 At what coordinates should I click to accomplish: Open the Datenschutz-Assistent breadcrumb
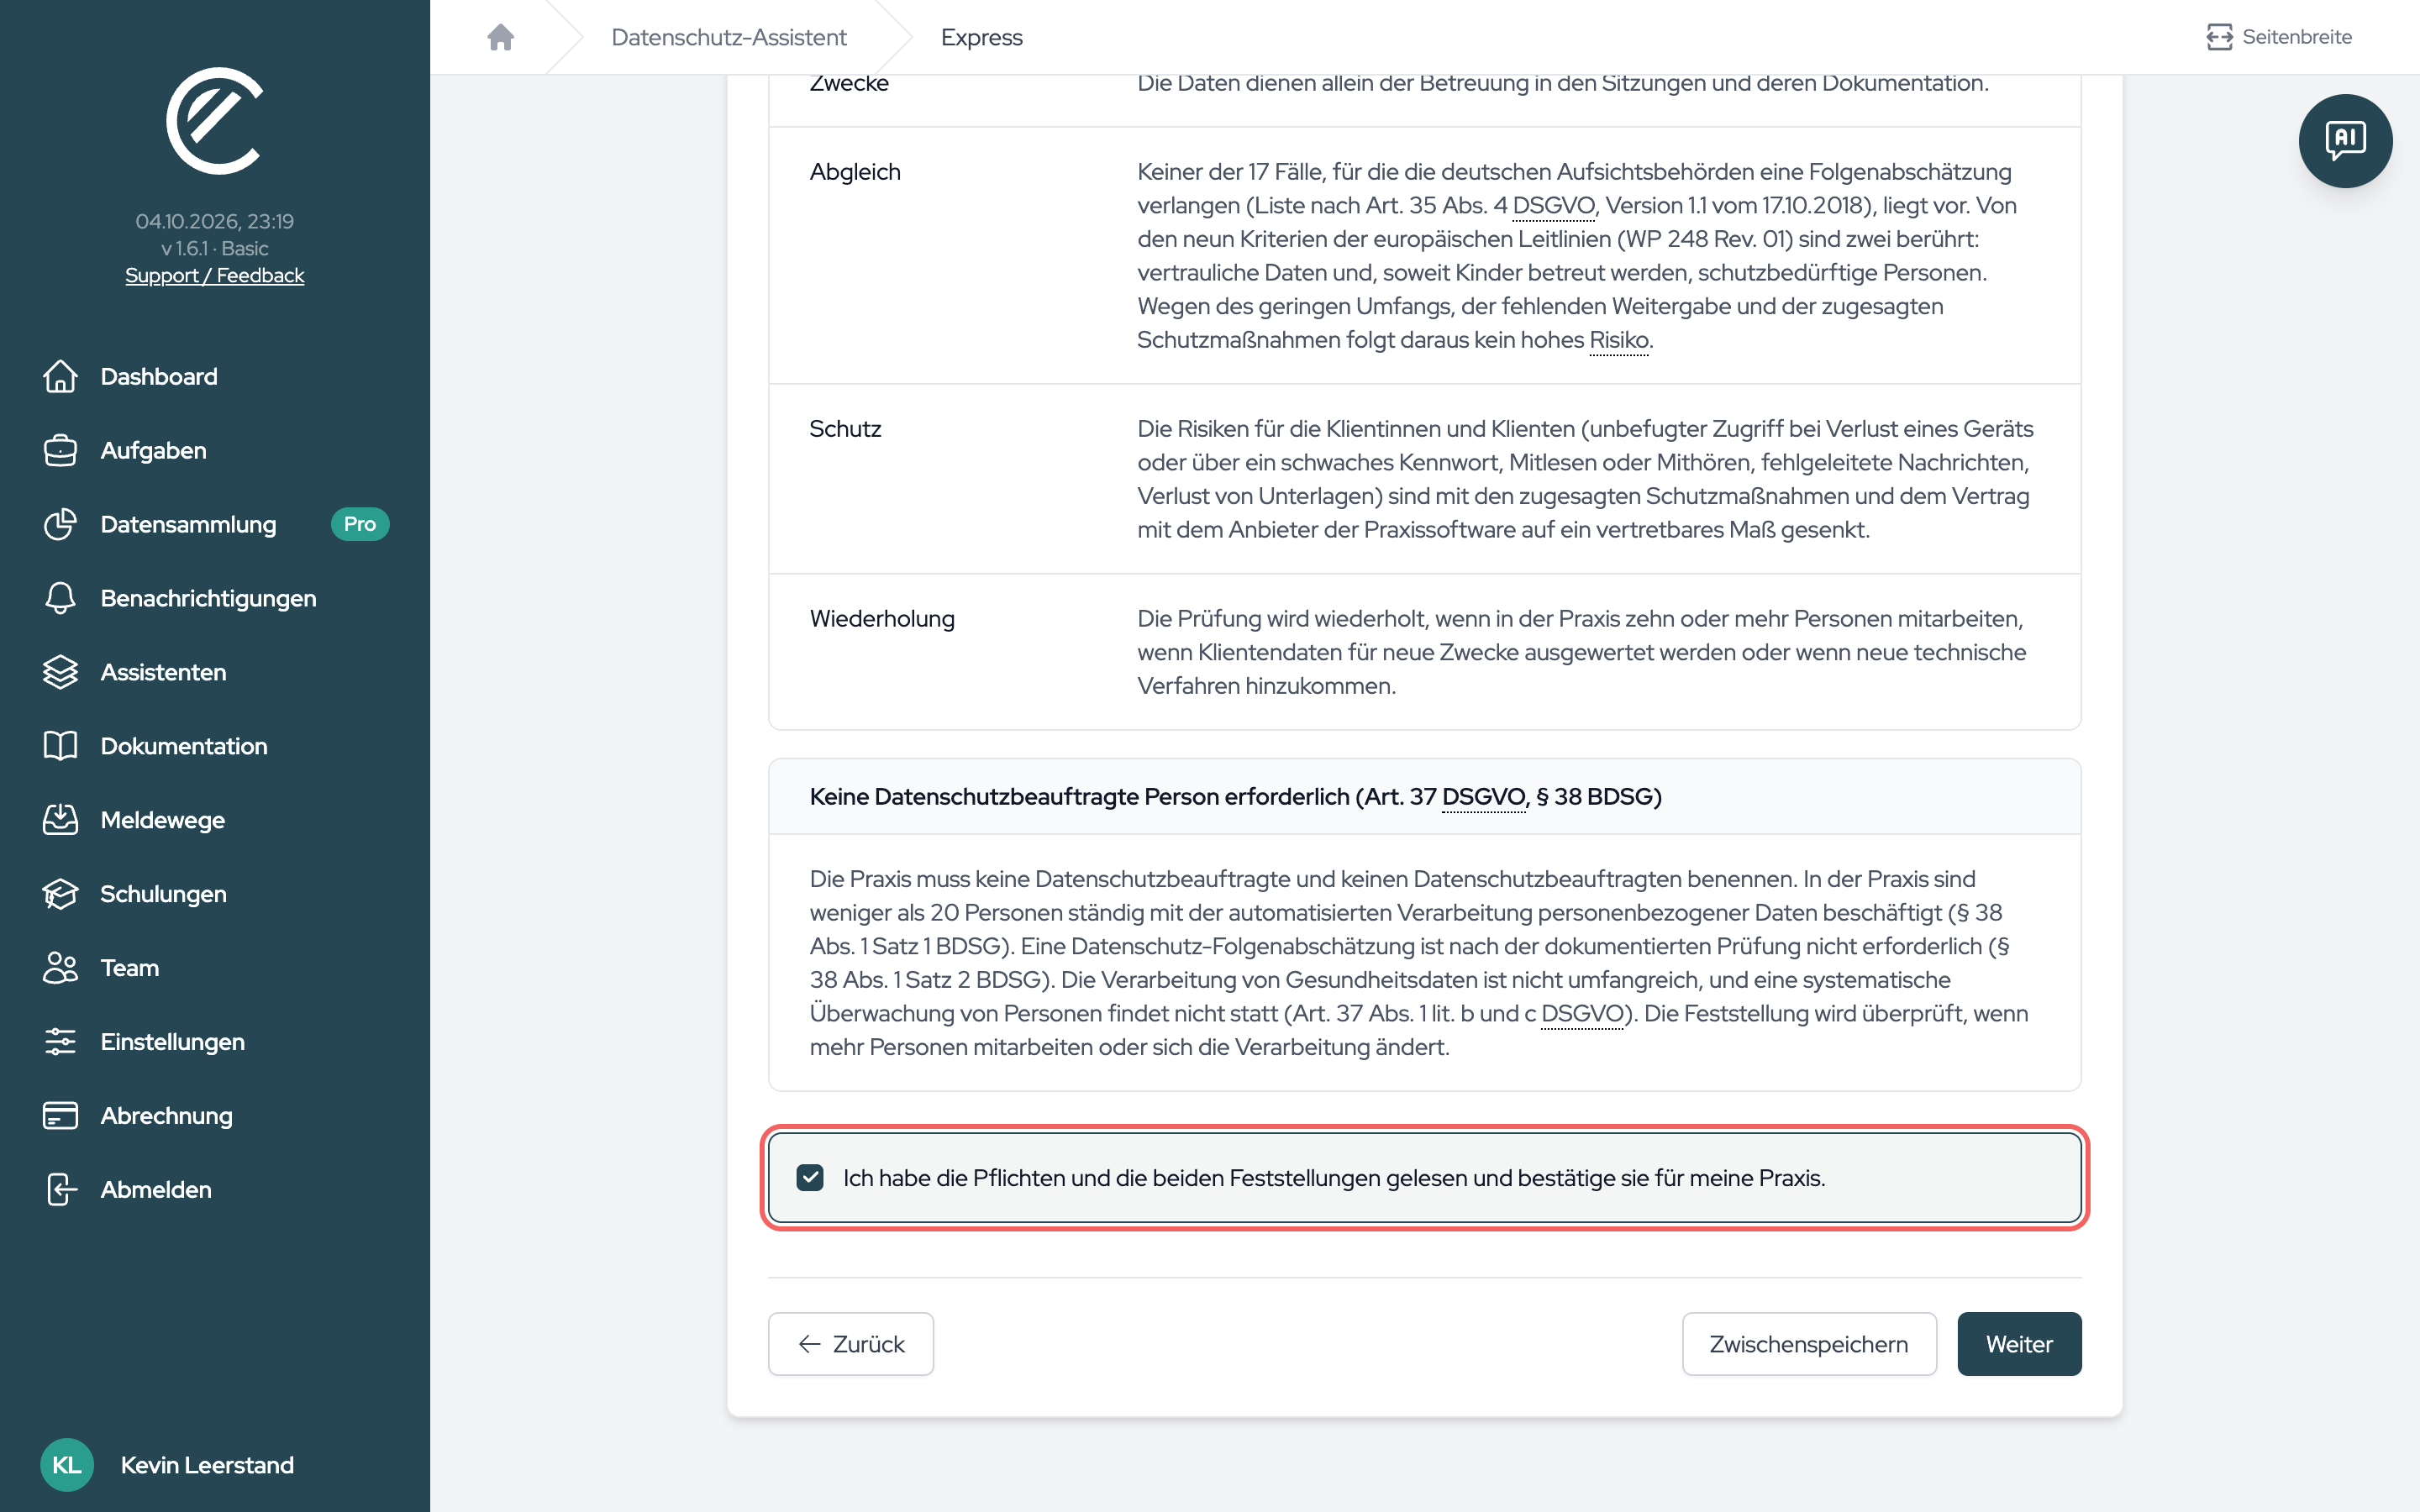tap(728, 37)
